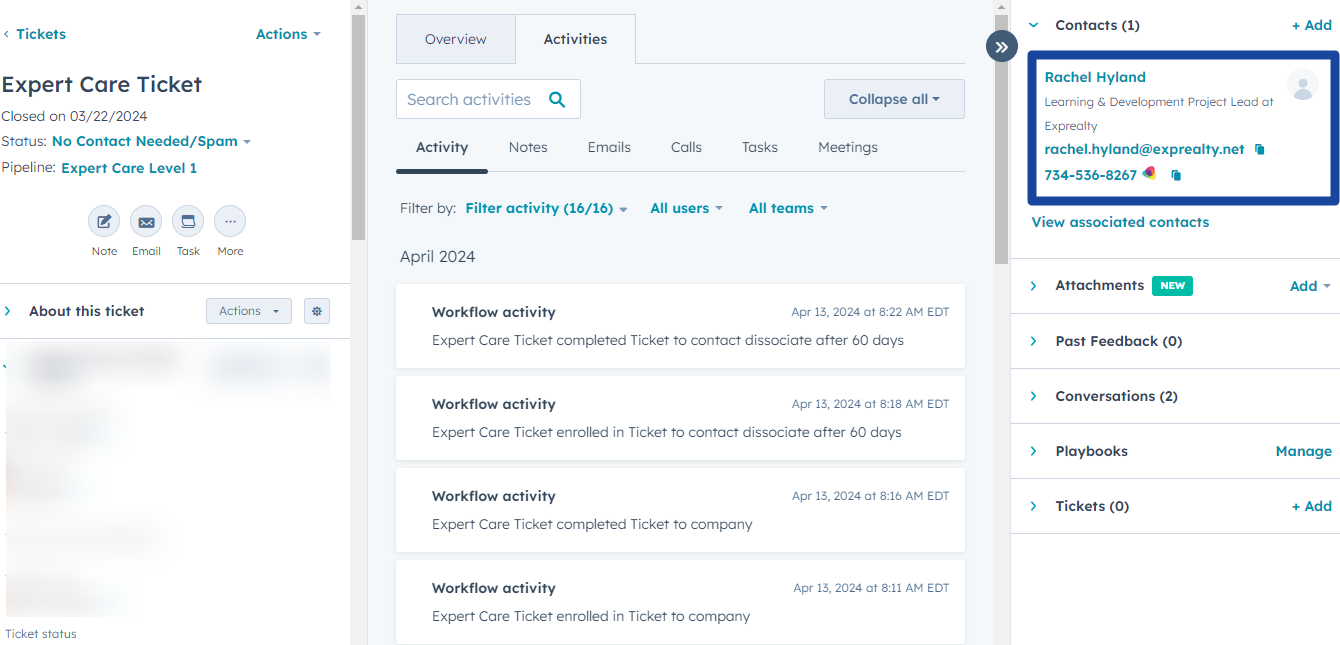Click View associated contacts link
The image size is (1340, 645).
[1120, 222]
